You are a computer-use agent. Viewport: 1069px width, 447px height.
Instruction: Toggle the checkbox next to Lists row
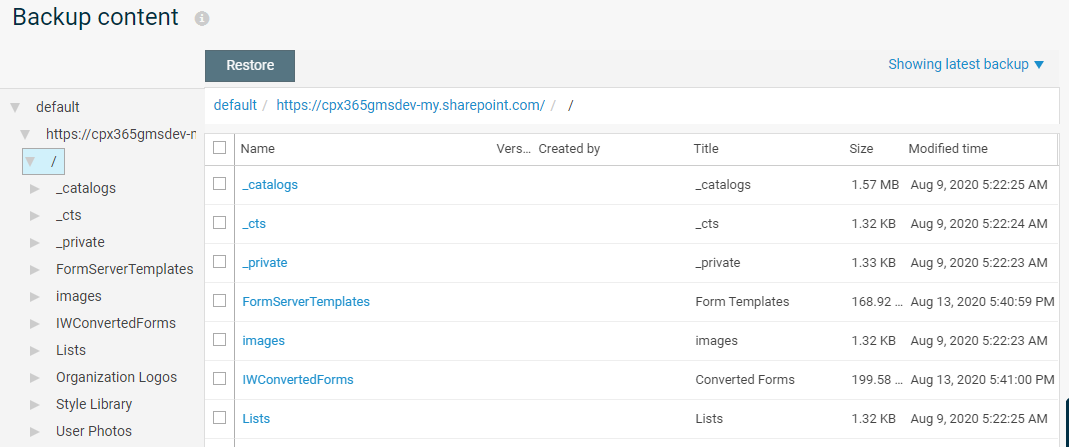pos(220,418)
